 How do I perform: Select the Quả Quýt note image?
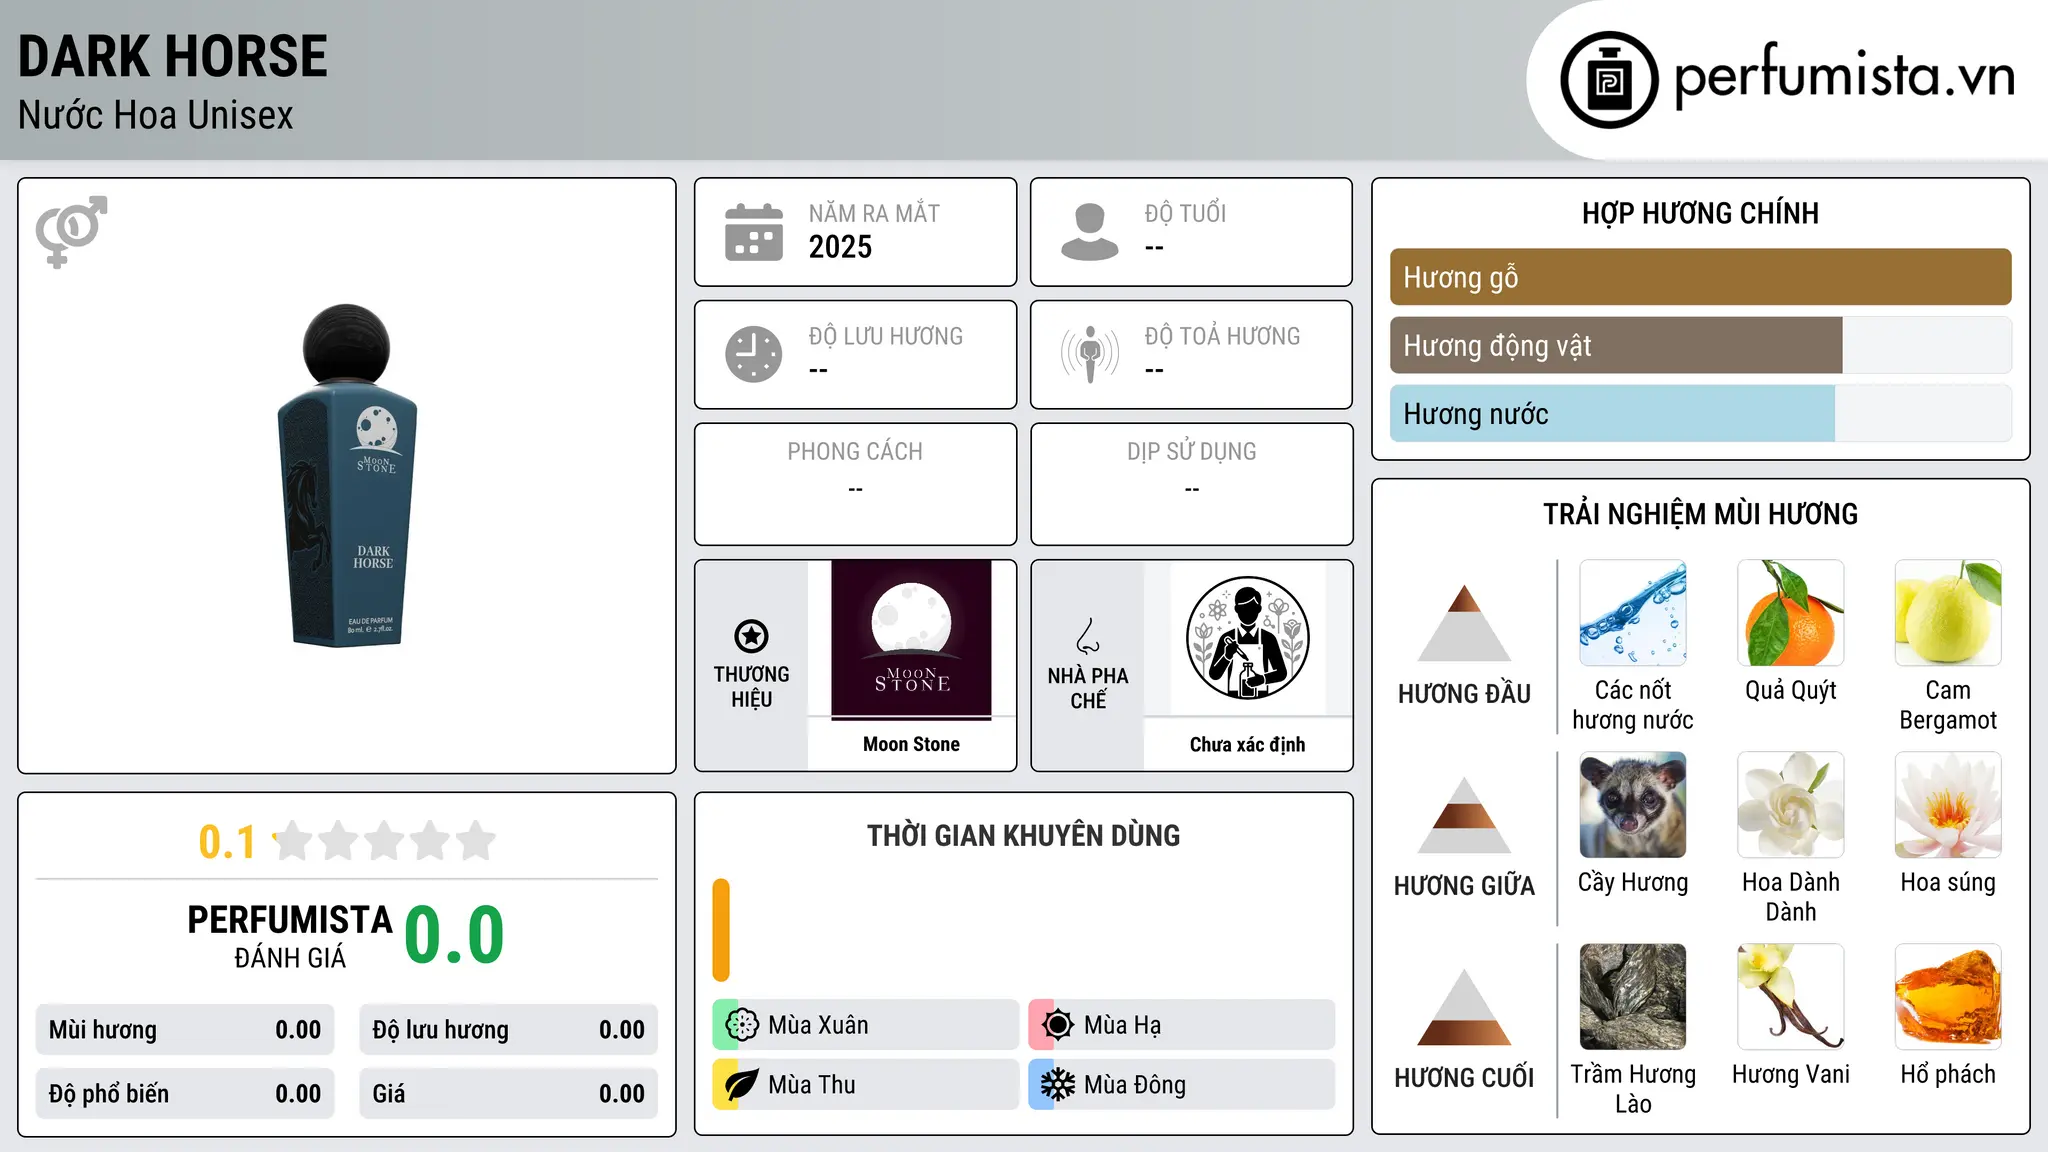(1791, 613)
